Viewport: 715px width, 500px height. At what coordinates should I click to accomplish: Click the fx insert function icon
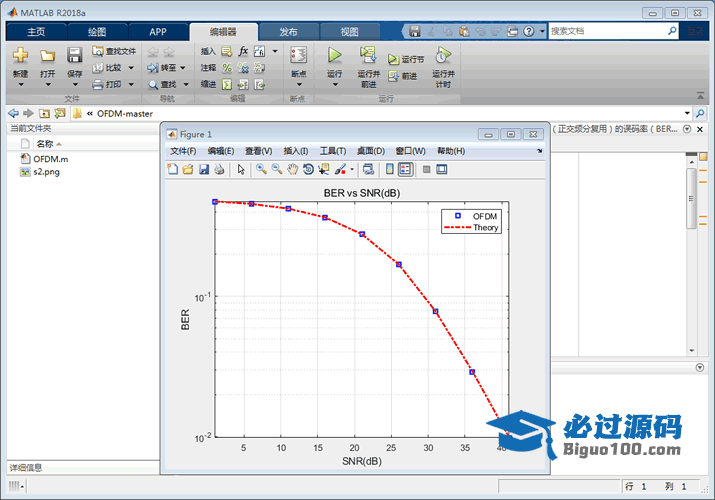[x=244, y=51]
